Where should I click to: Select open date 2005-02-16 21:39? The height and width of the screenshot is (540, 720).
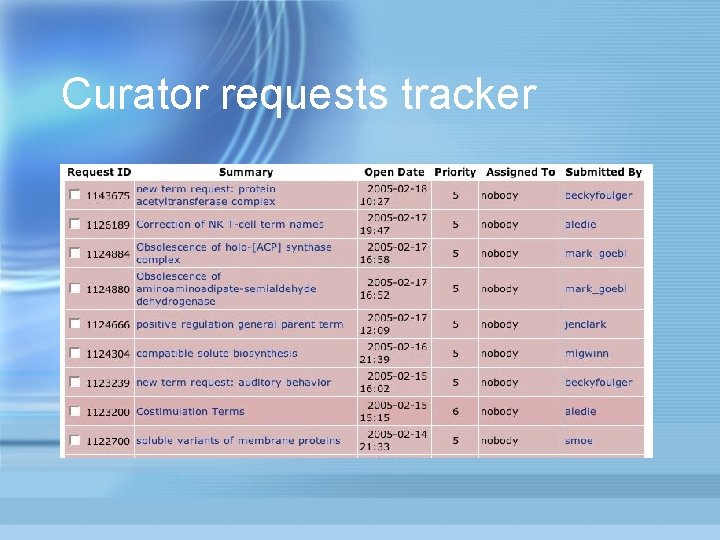pos(394,353)
